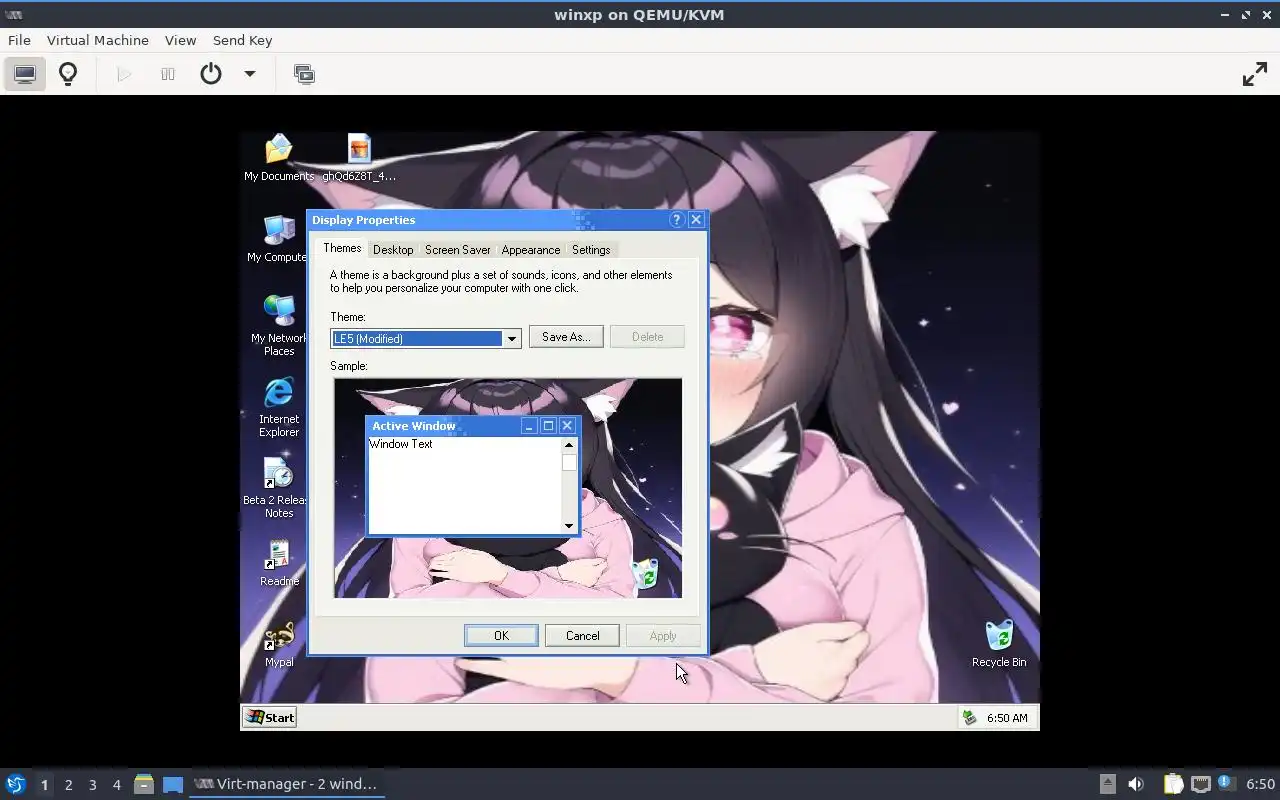Toggle fullscreen with the arrows icon

coord(1254,74)
